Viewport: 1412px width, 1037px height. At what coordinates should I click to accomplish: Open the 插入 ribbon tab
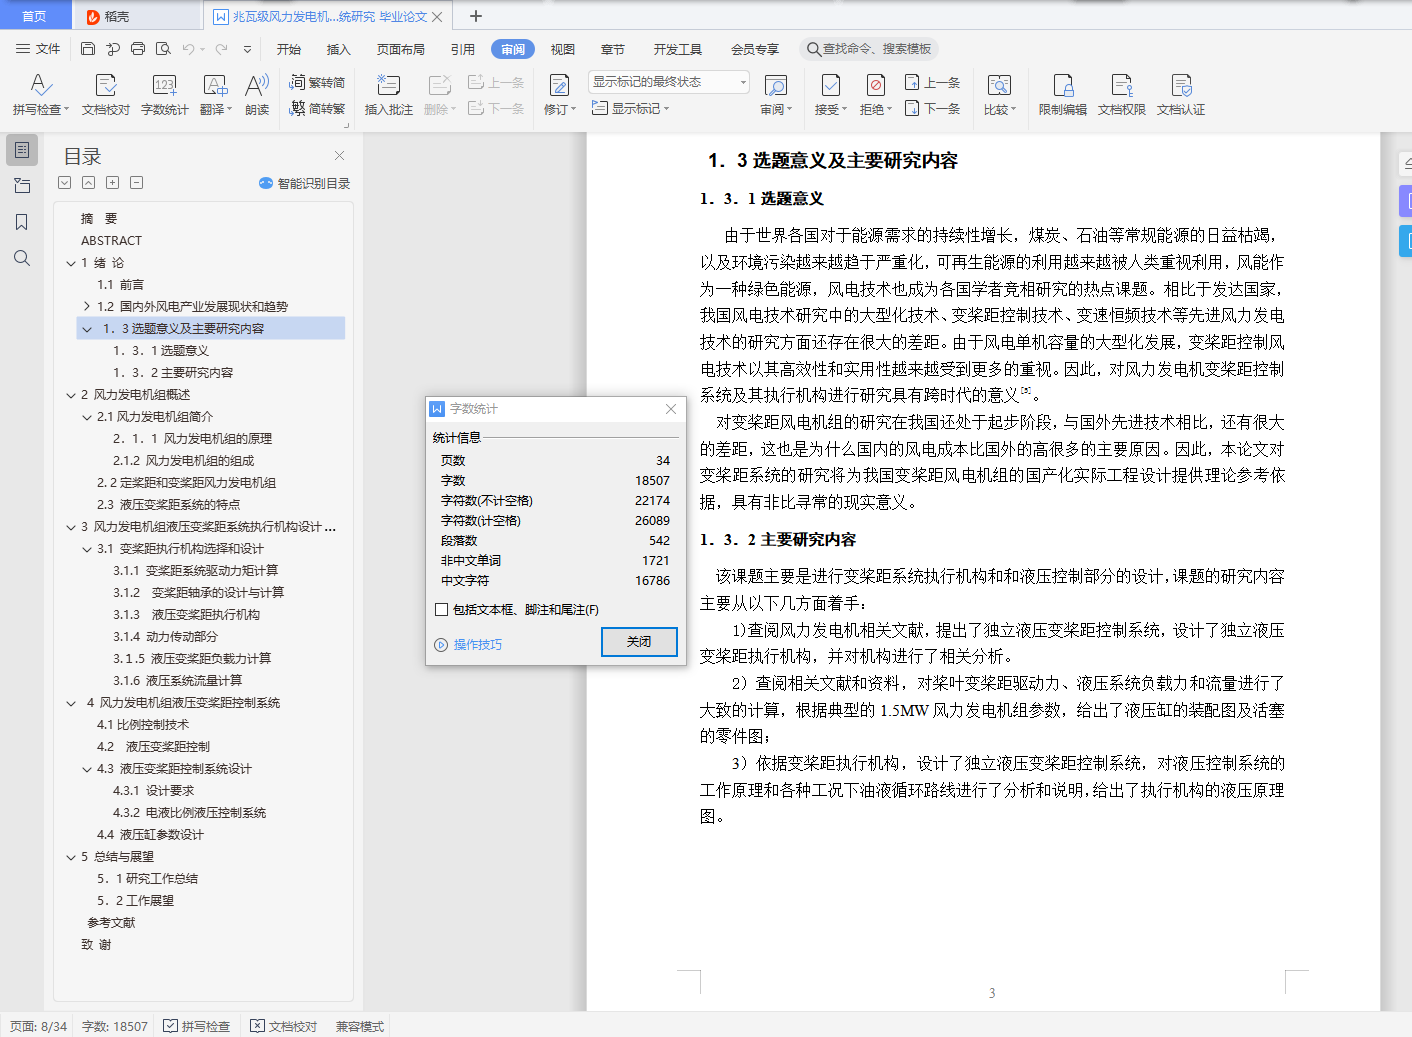pyautogui.click(x=339, y=49)
